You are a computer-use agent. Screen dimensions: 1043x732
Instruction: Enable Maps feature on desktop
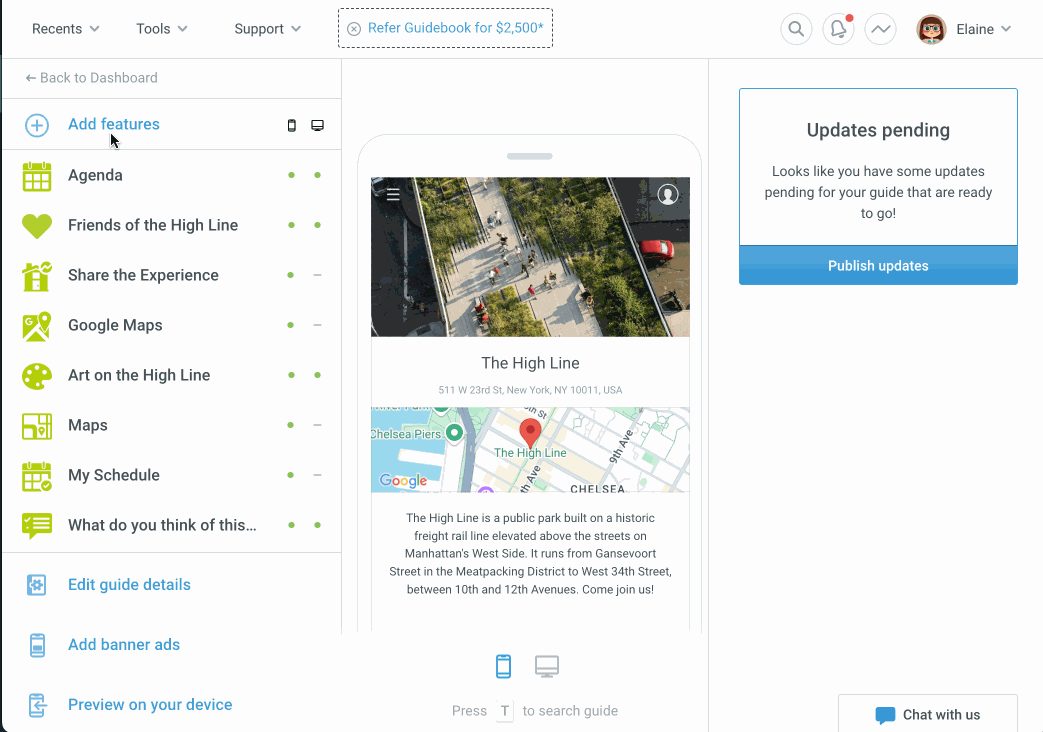317,425
